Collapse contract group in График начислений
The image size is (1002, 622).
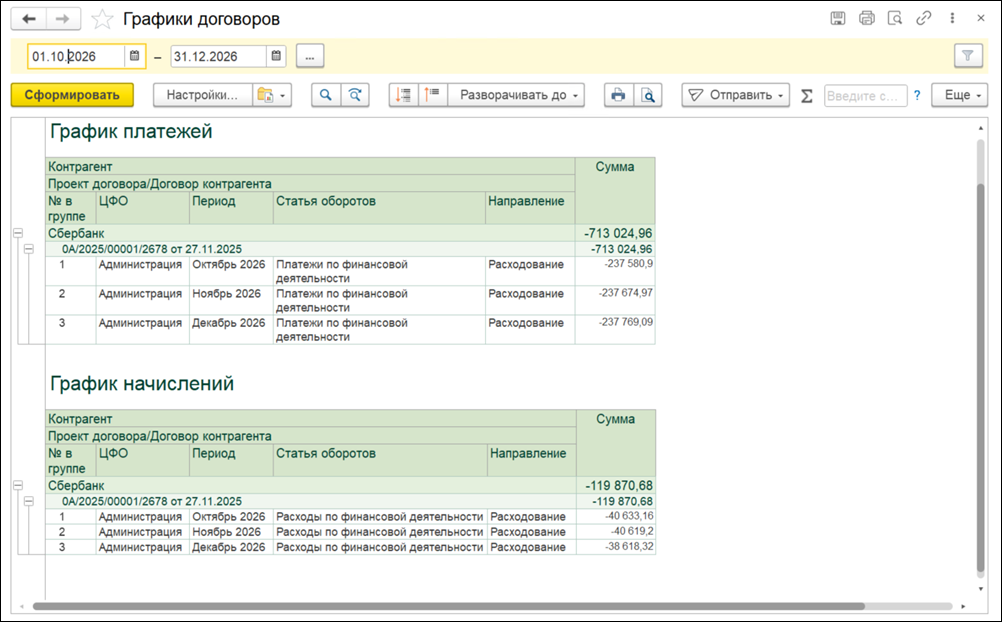click(x=29, y=502)
